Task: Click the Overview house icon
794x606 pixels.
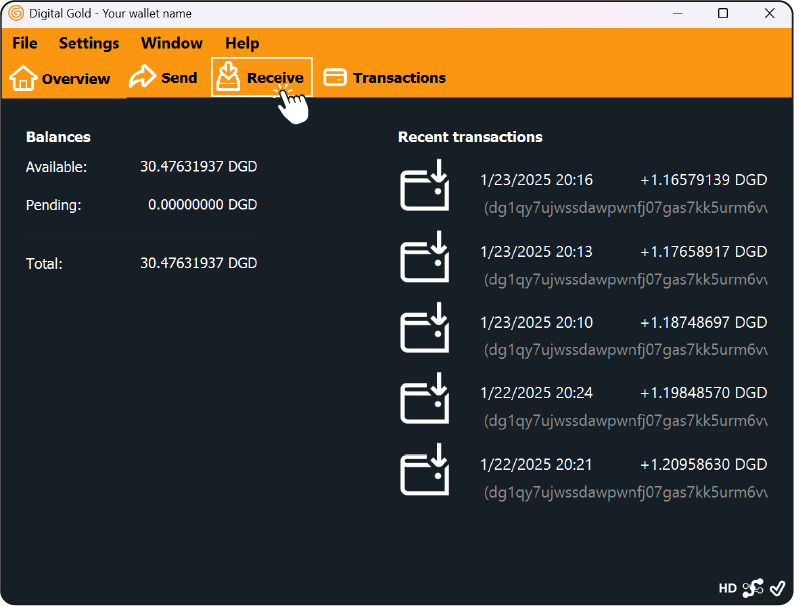Action: coord(23,78)
